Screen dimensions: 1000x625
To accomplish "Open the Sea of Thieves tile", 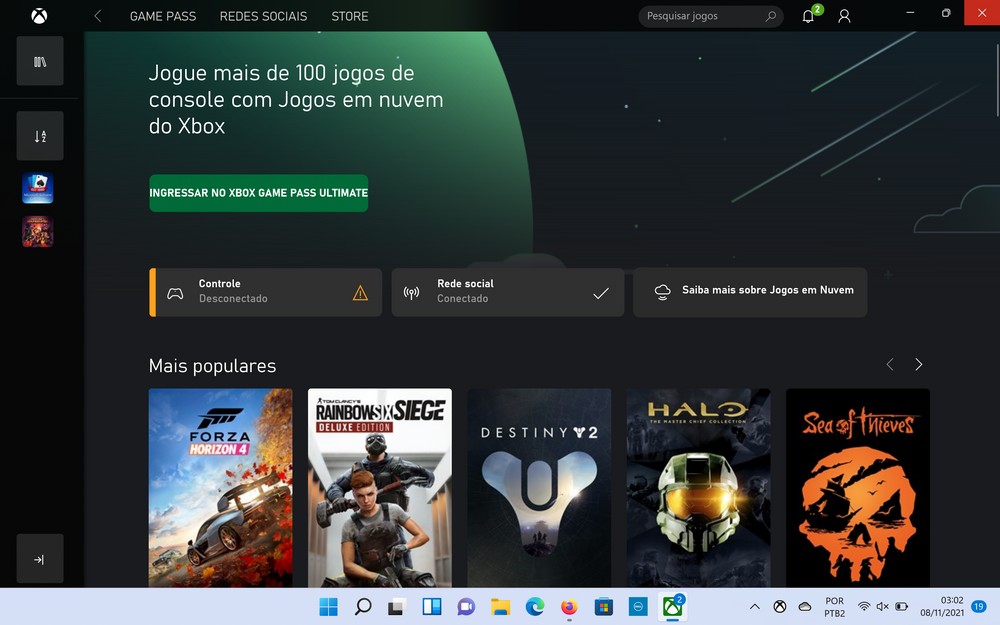I will coord(858,488).
